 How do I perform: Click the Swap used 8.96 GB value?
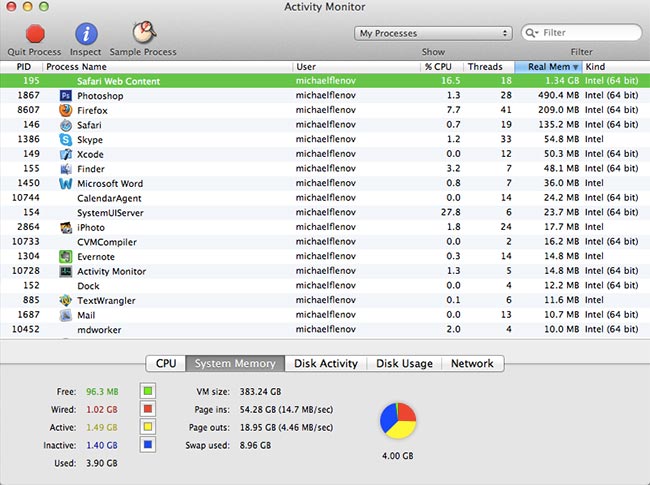coord(255,446)
